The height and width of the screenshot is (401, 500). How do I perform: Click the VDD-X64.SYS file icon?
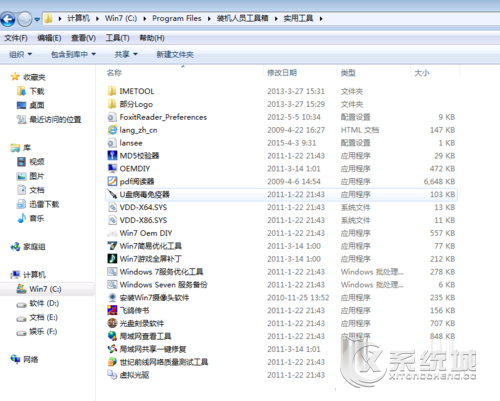coord(112,207)
